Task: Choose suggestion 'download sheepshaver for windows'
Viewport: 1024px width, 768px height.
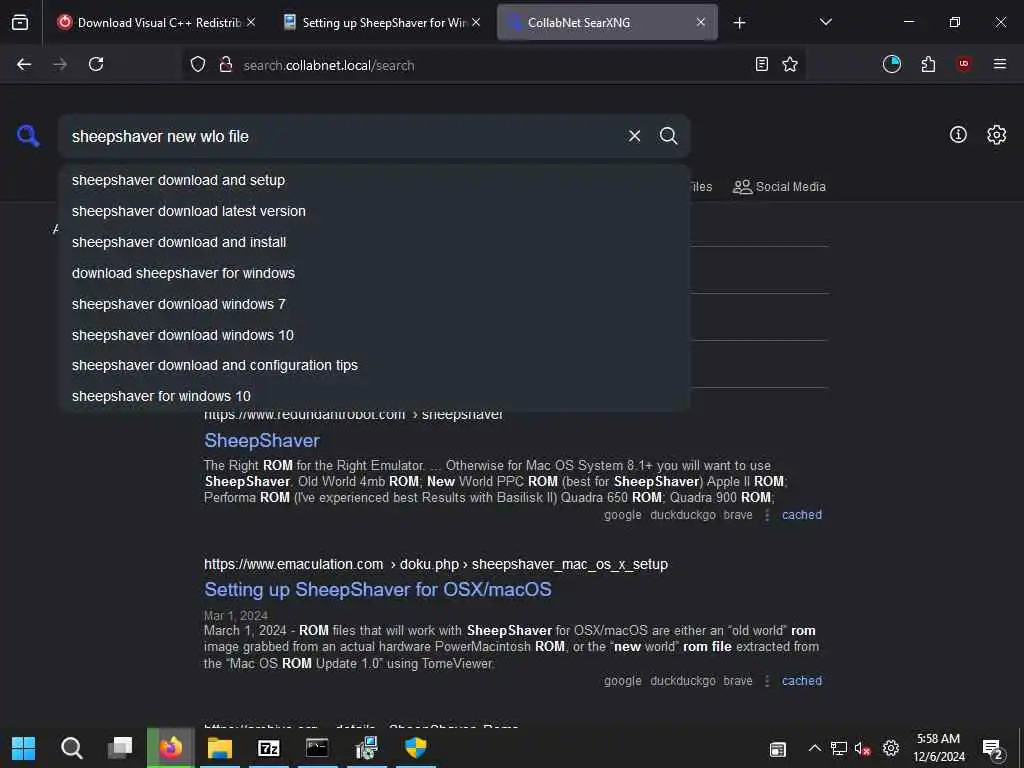Action: pos(374,273)
